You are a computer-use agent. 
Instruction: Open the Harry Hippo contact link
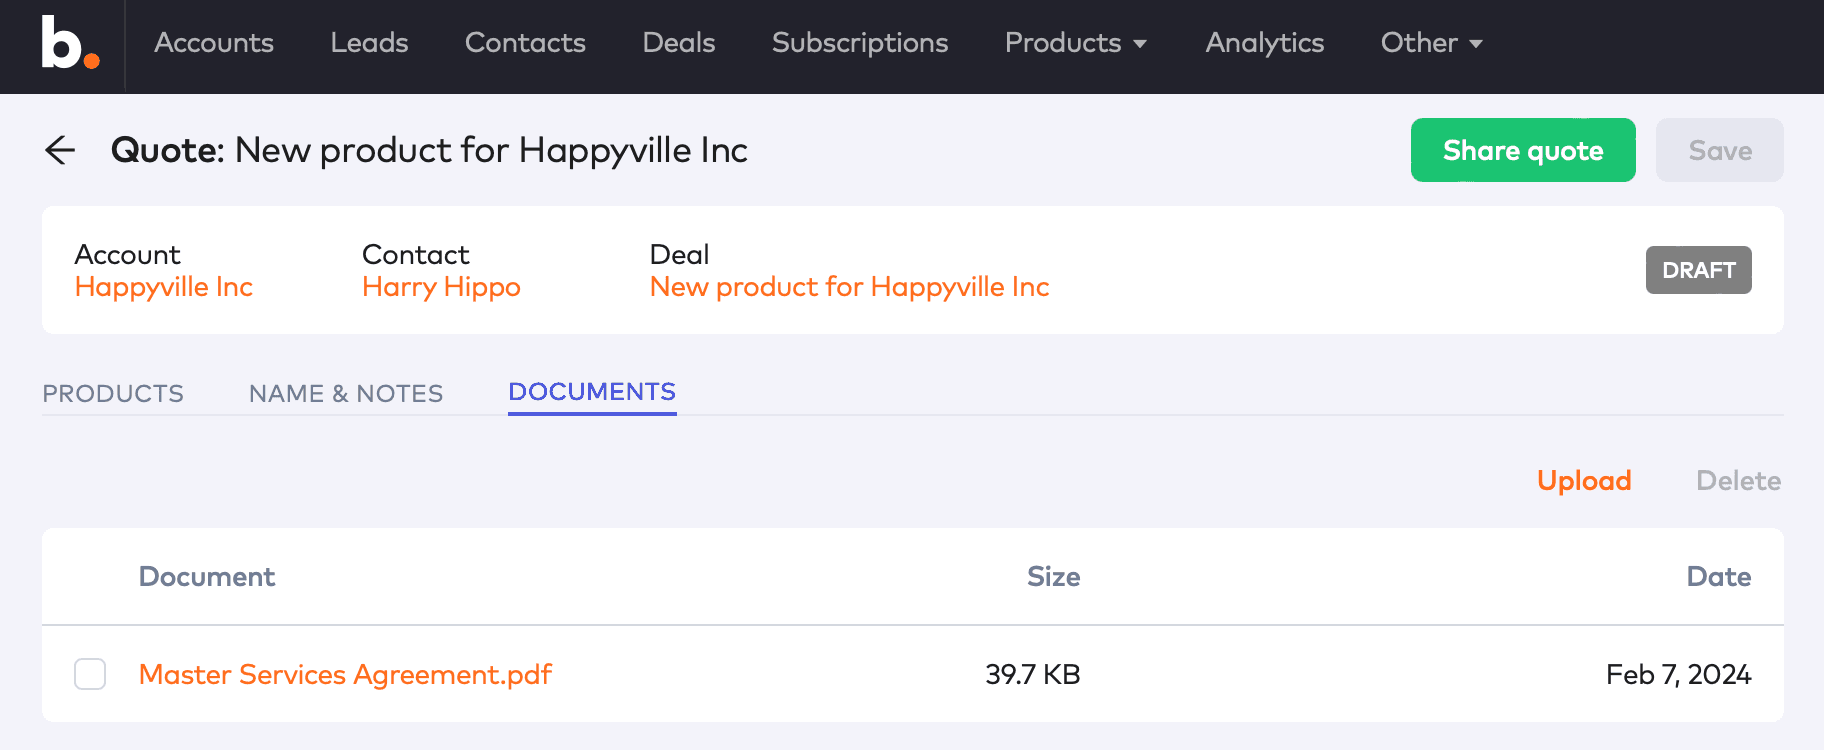tap(441, 287)
